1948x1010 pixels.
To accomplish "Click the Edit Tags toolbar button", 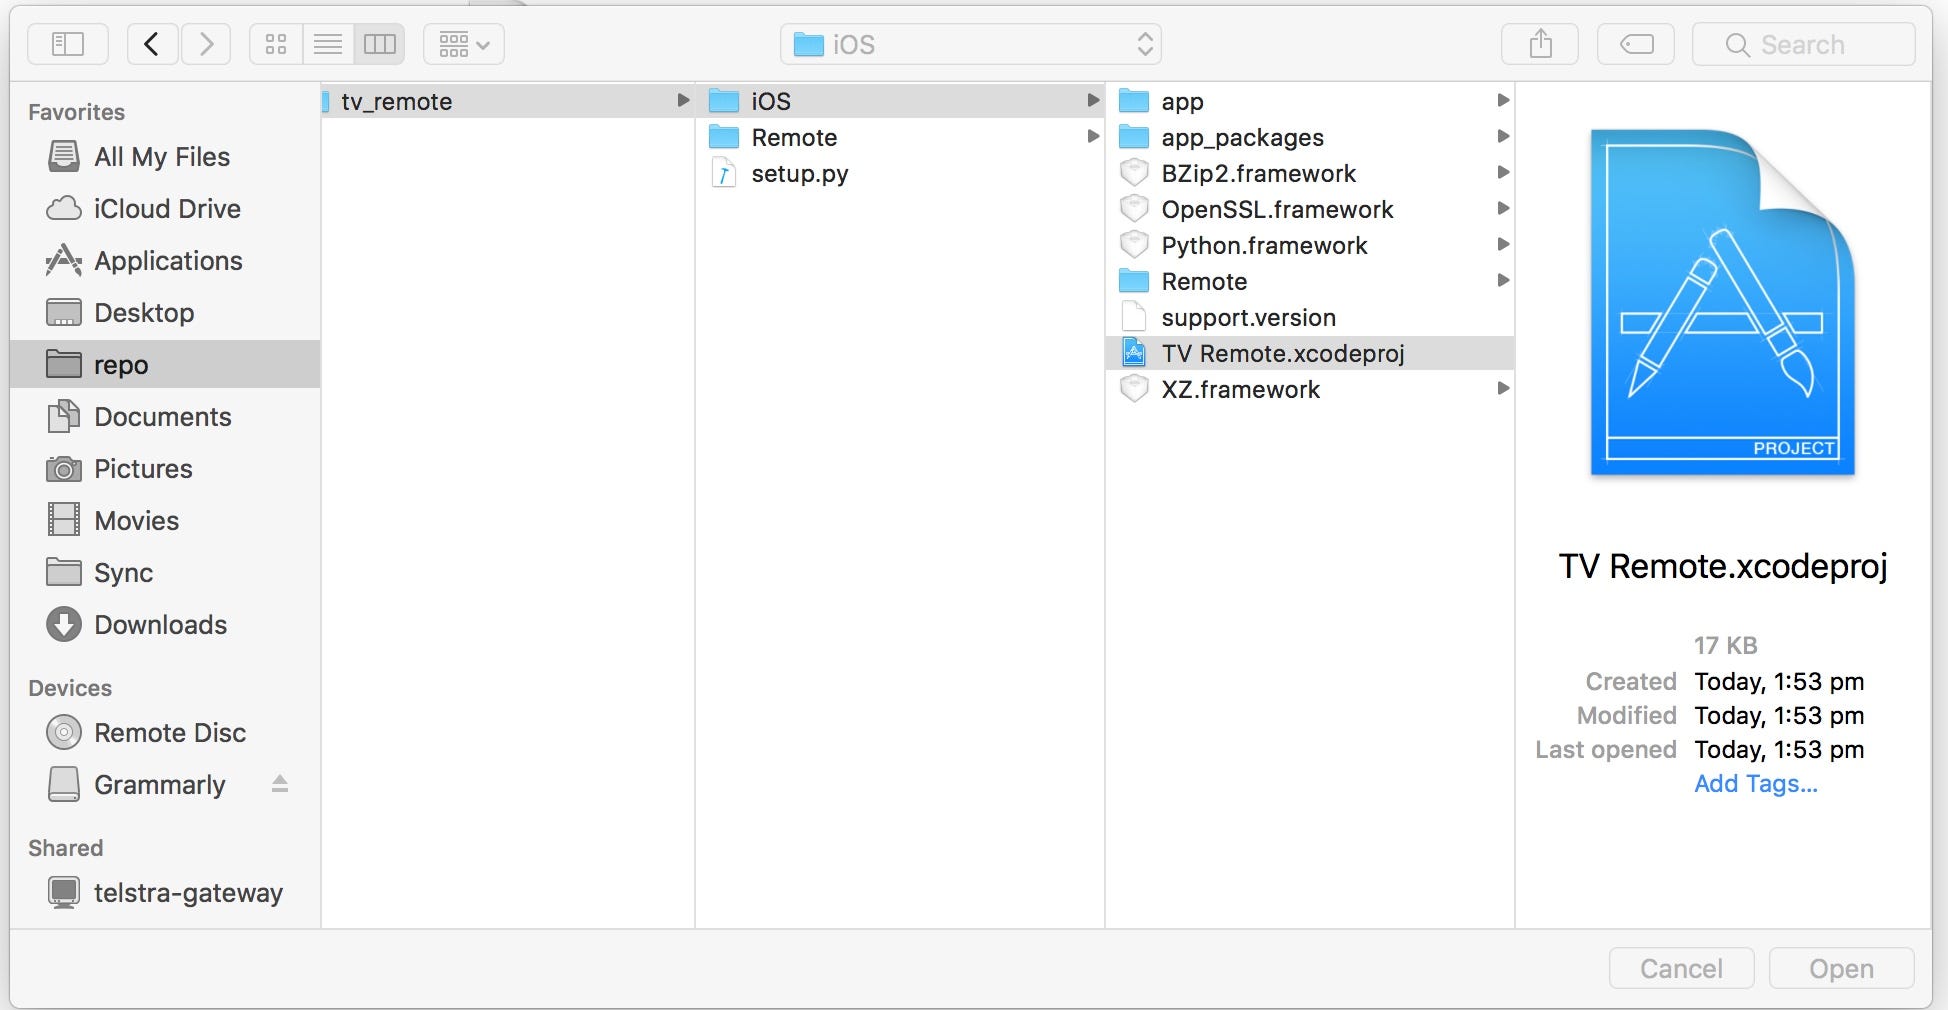I will click(x=1636, y=44).
